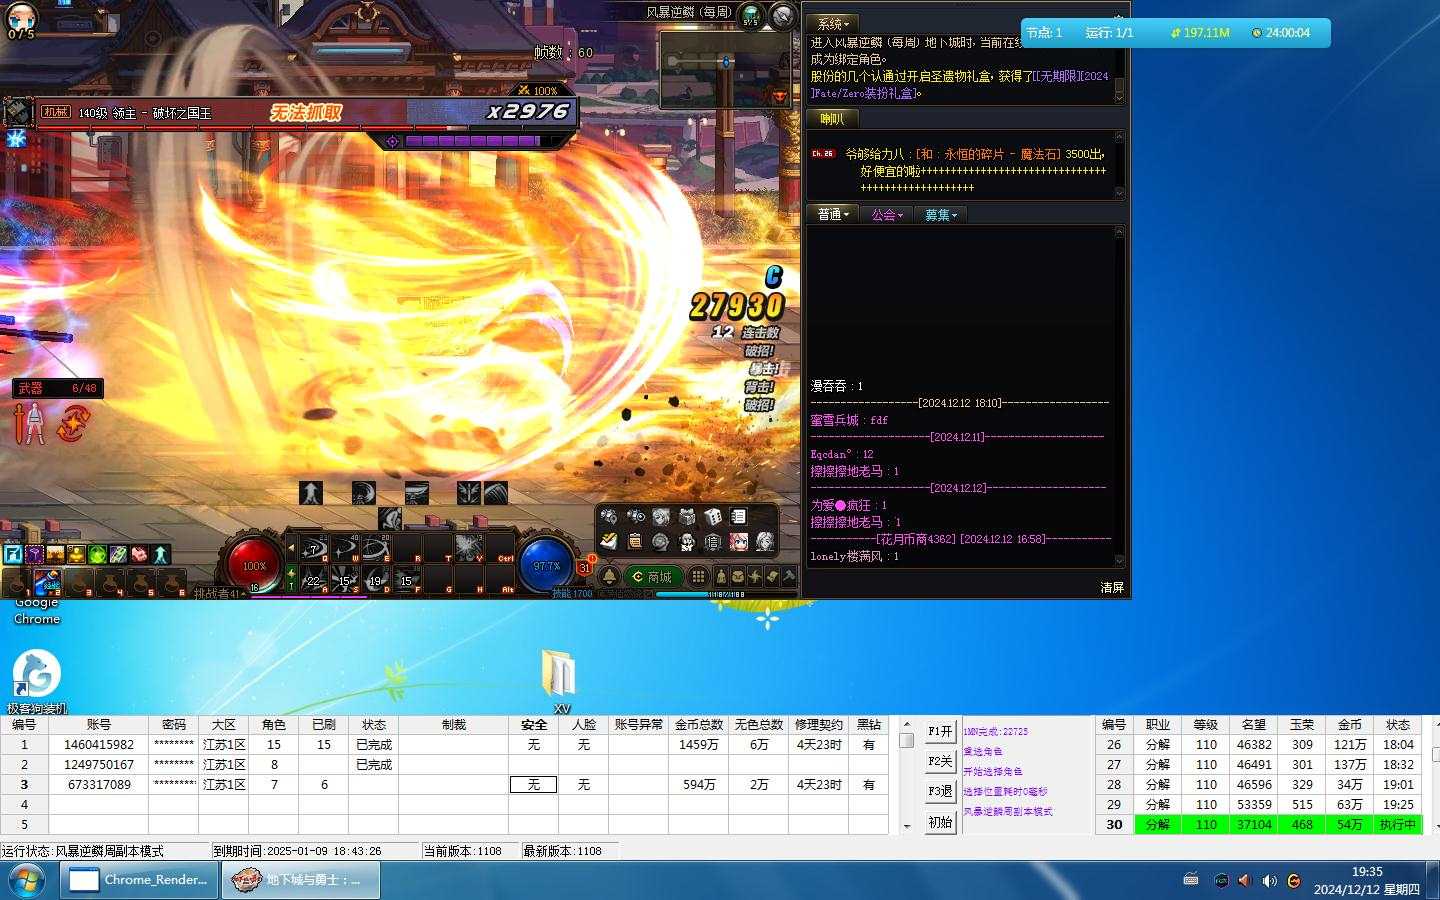Click the left arrow beside the skill bar

[x=291, y=549]
